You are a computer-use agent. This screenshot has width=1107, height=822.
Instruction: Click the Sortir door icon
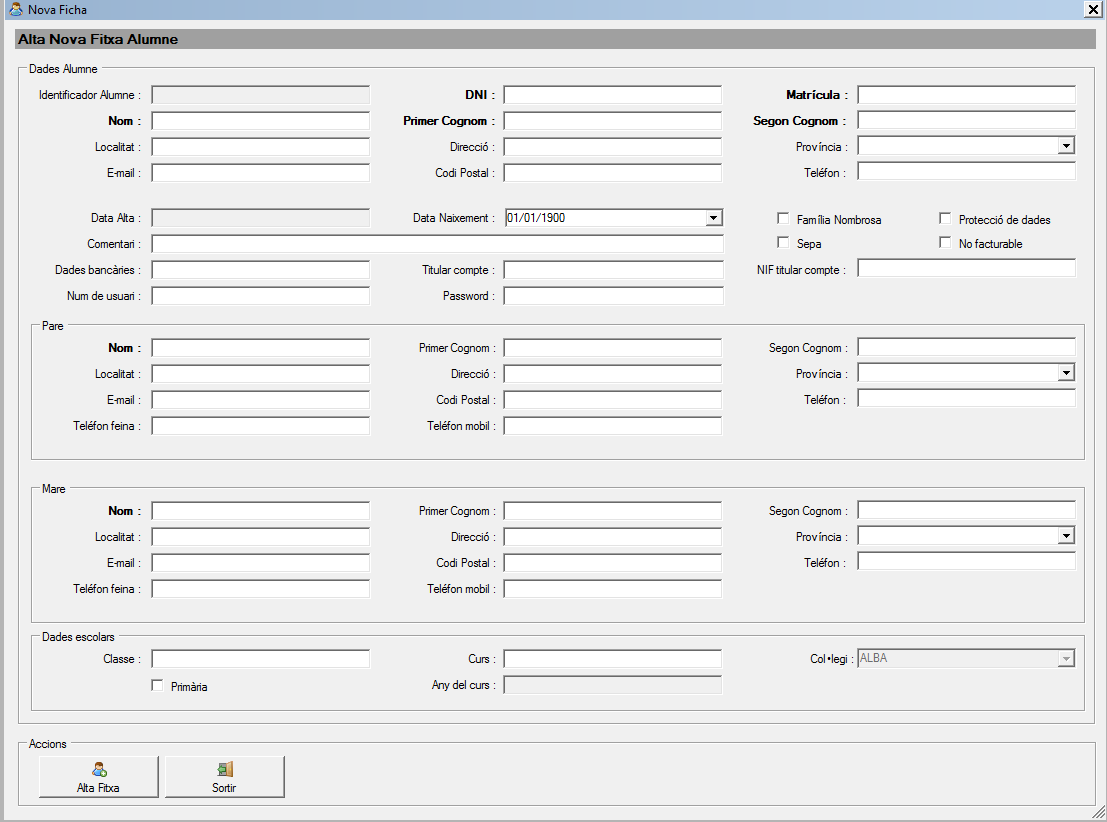point(224,769)
